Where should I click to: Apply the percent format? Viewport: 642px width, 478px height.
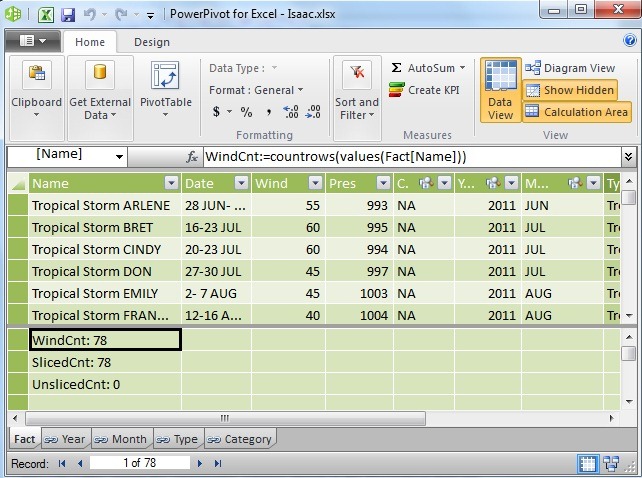(x=246, y=112)
